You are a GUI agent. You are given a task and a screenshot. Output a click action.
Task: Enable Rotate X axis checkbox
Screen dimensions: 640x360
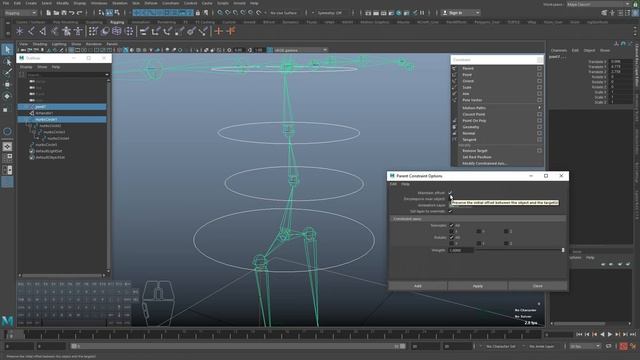point(451,244)
